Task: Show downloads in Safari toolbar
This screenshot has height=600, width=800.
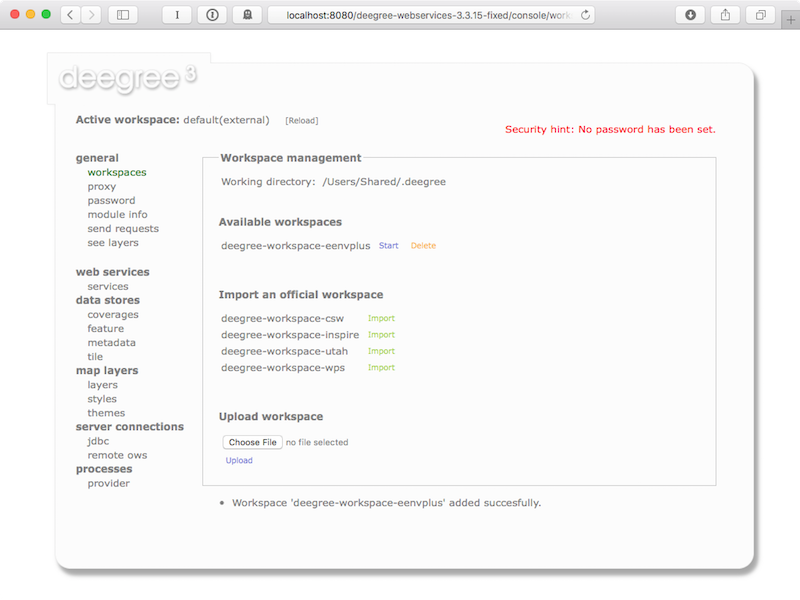Action: (690, 15)
